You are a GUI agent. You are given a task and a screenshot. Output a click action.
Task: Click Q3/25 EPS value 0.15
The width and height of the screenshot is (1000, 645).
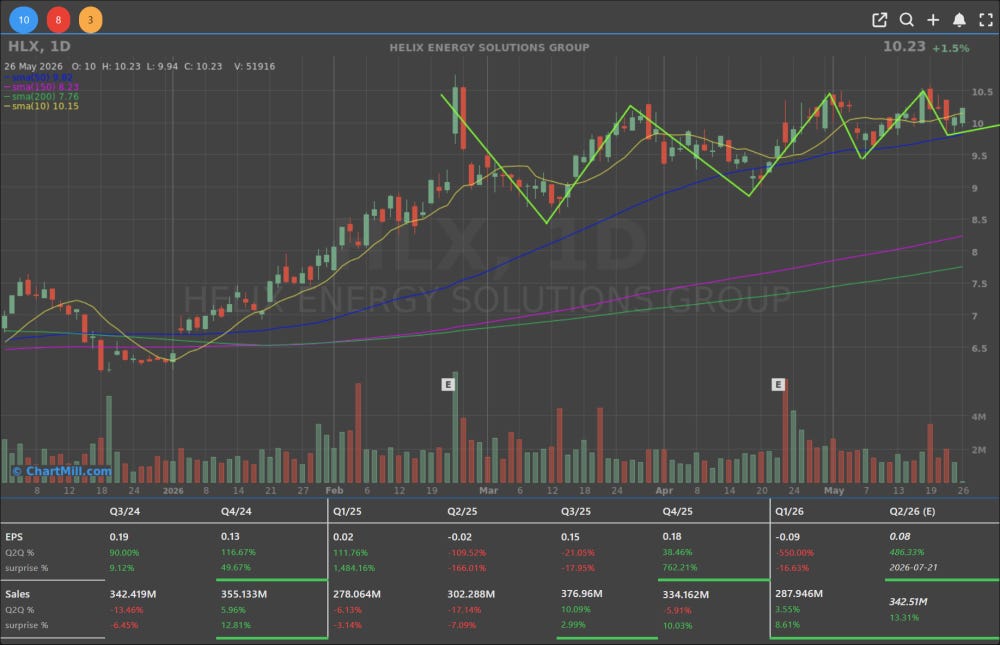point(570,537)
